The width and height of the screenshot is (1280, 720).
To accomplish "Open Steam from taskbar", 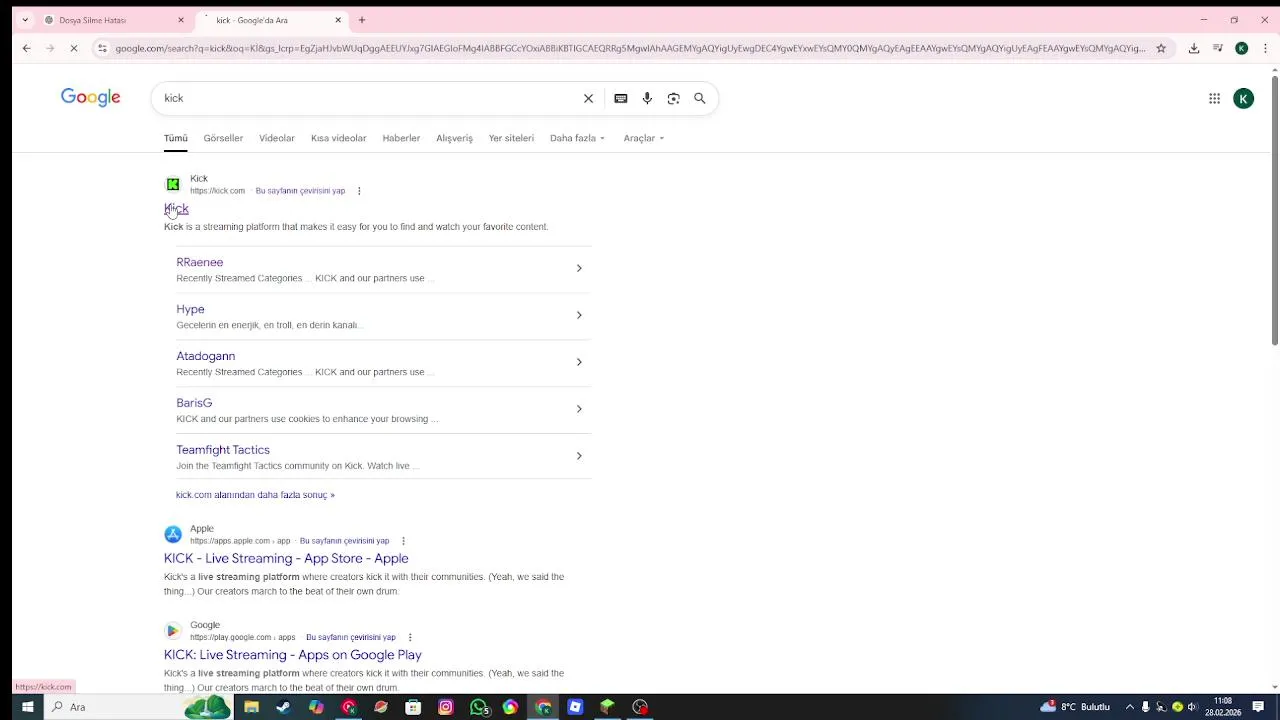I will [284, 707].
